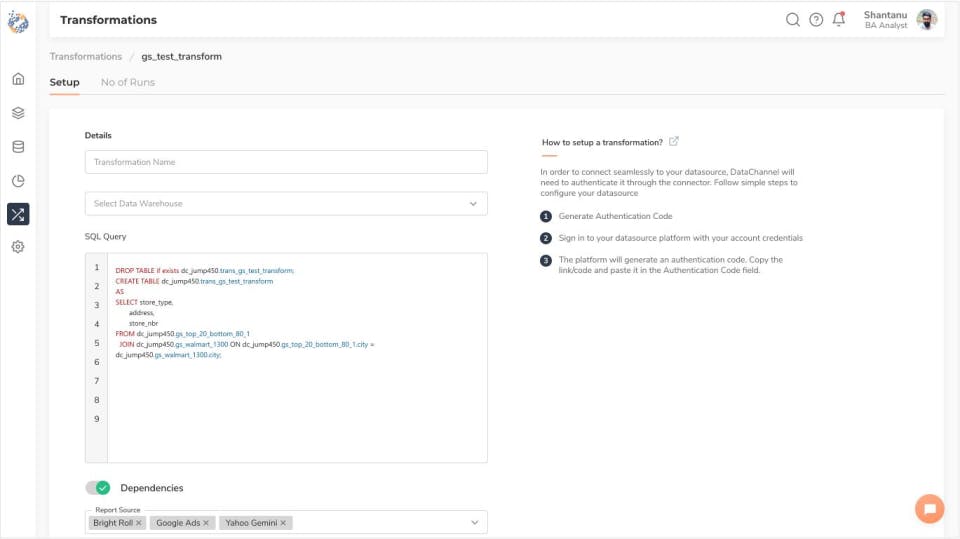Screen dimensions: 960x539
Task: Open the external link icon beside setup guide
Action: 674,142
